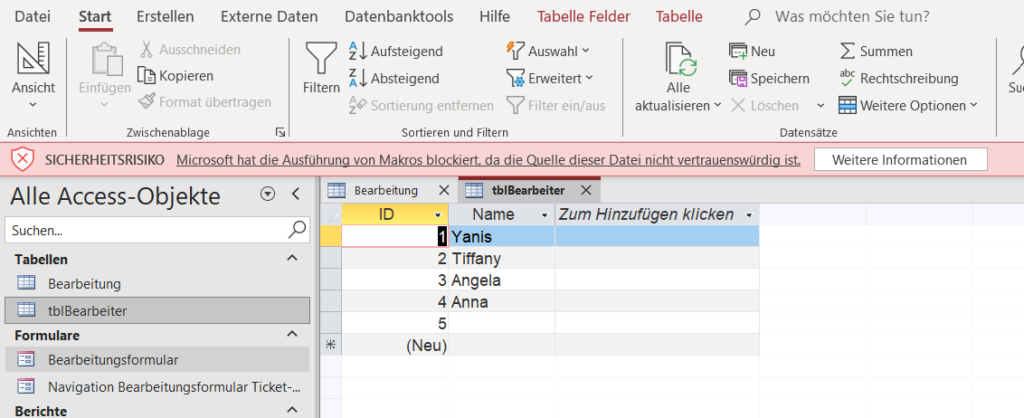Image resolution: width=1024 pixels, height=418 pixels.
Task: Close the tblBearbeiter table tab
Action: coord(586,190)
